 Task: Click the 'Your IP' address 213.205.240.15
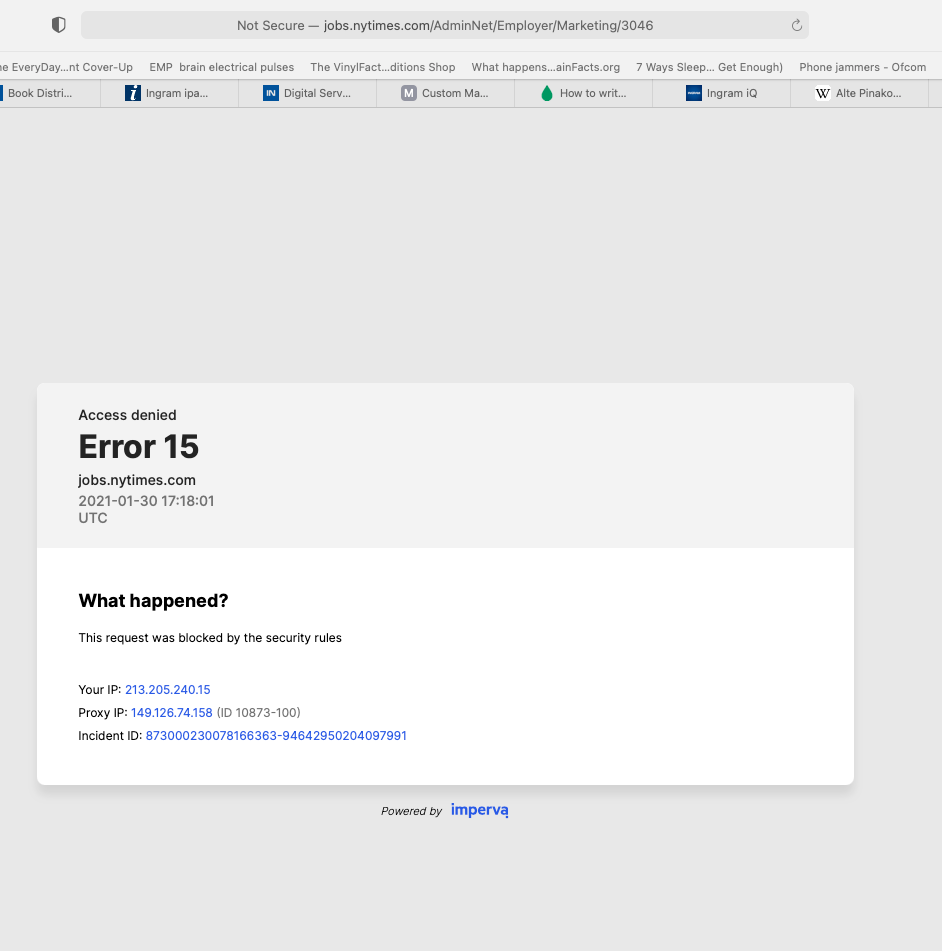click(167, 690)
